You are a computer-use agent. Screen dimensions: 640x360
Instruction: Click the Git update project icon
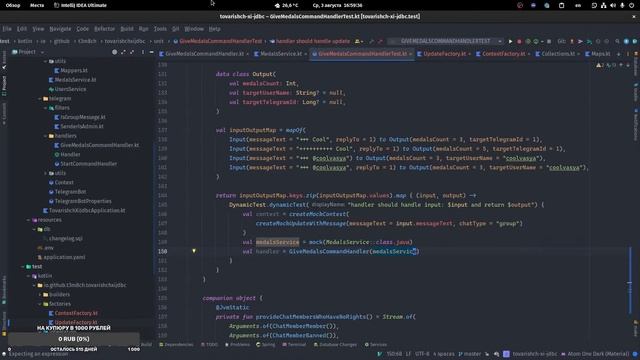[572, 41]
